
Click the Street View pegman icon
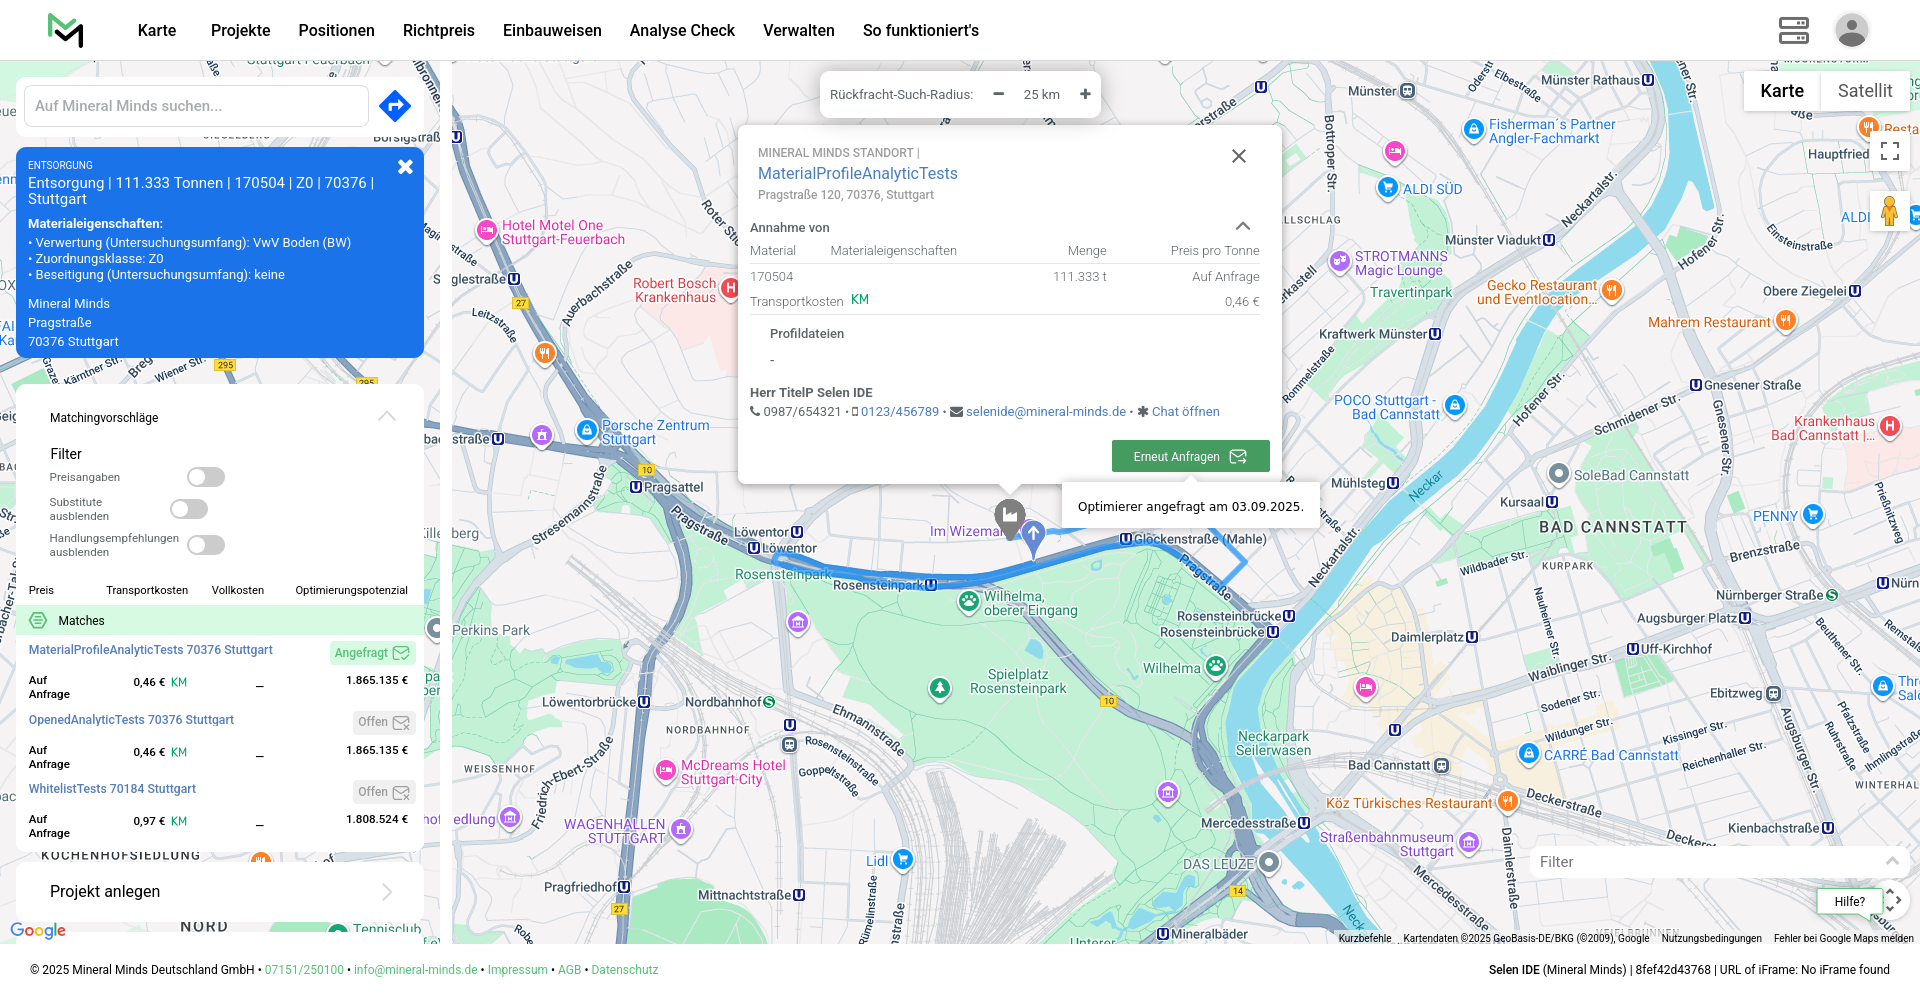(x=1888, y=211)
